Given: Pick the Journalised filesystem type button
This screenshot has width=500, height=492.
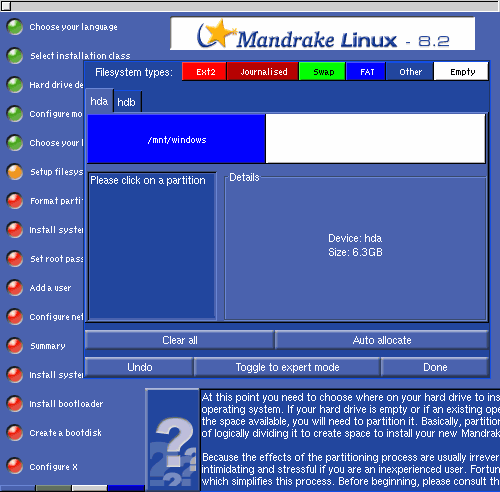Looking at the screenshot, I should 263,71.
